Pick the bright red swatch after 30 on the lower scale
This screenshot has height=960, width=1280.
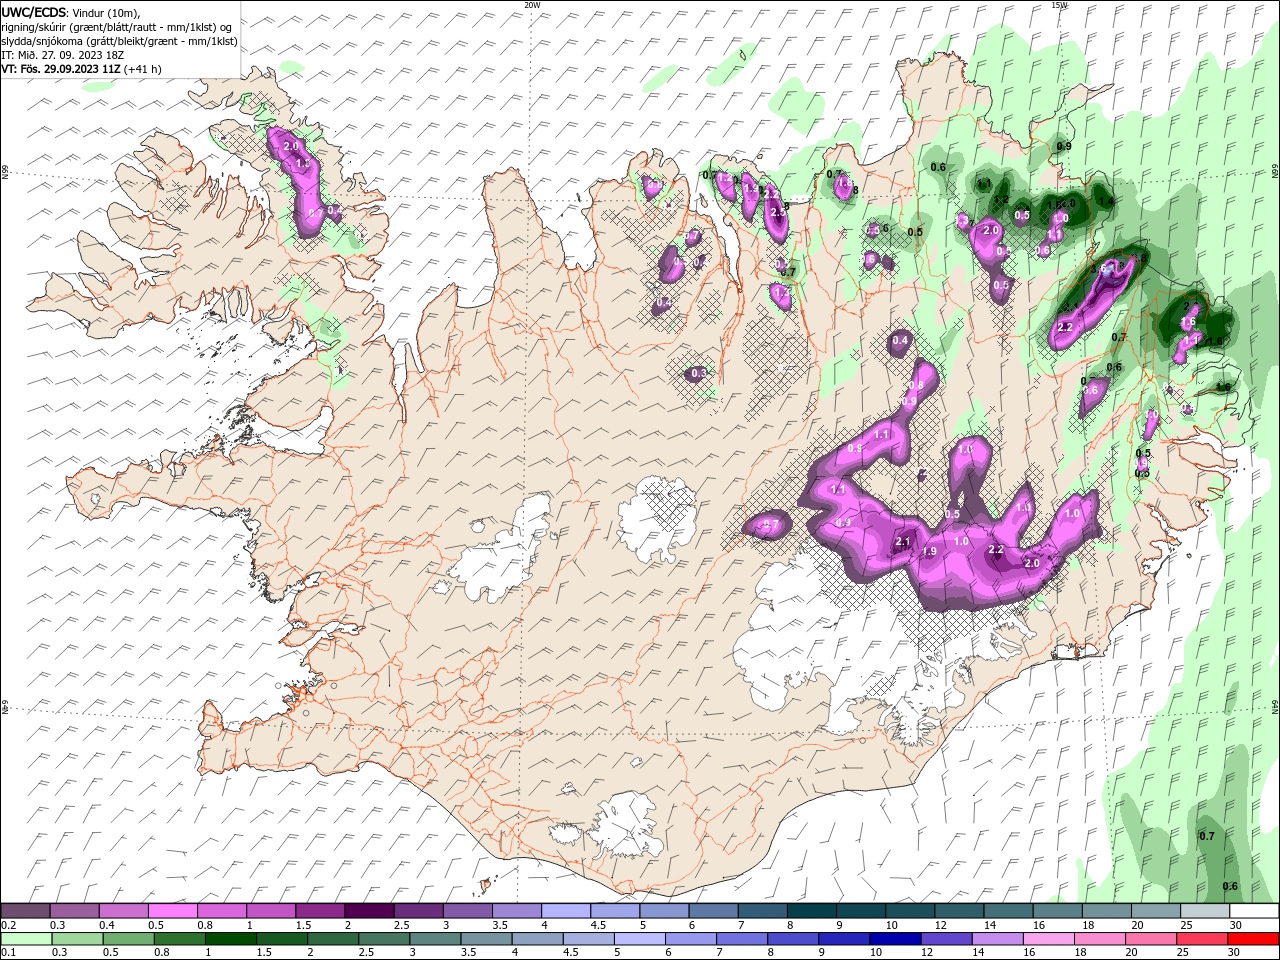click(1254, 939)
